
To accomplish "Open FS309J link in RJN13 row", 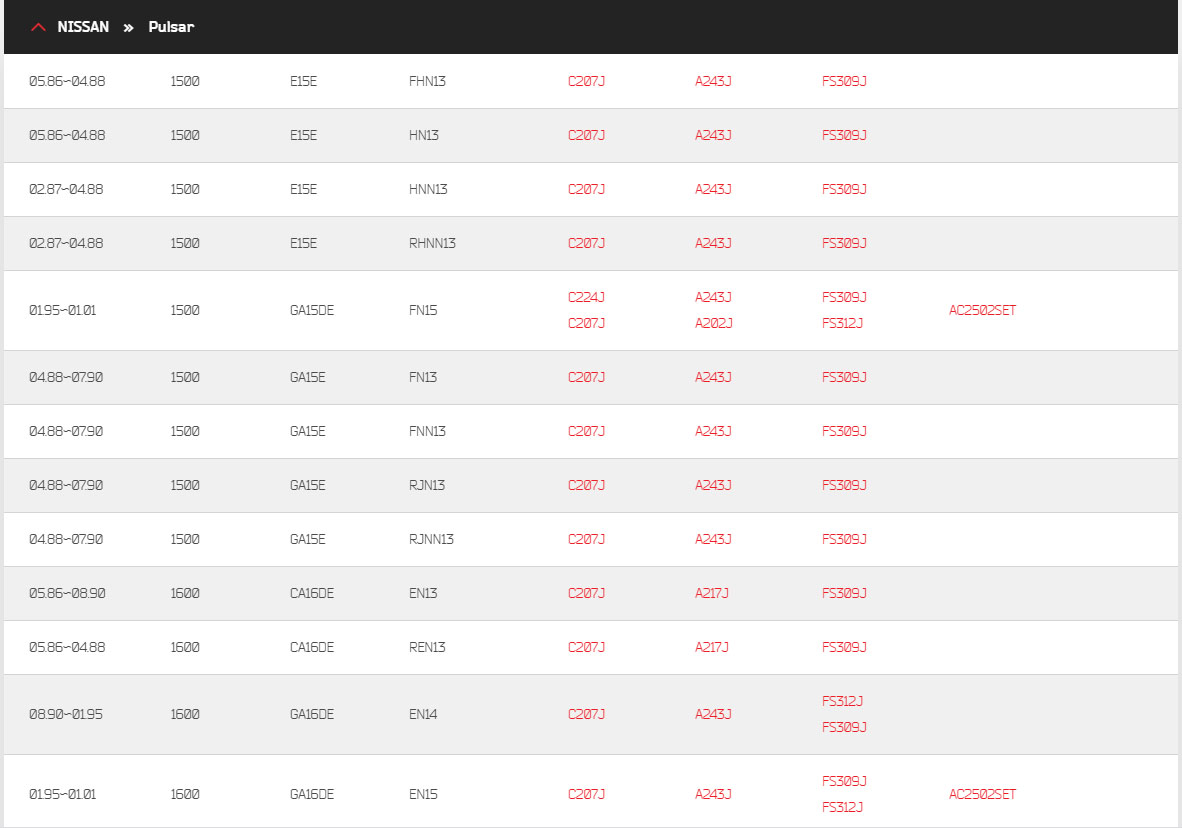I will coord(844,485).
